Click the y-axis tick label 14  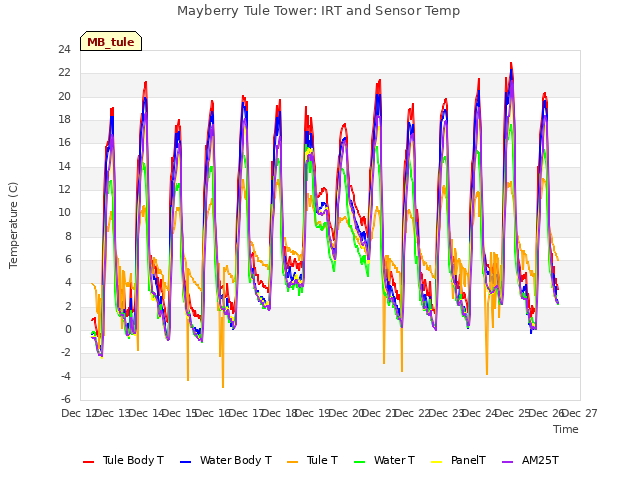coord(64,167)
